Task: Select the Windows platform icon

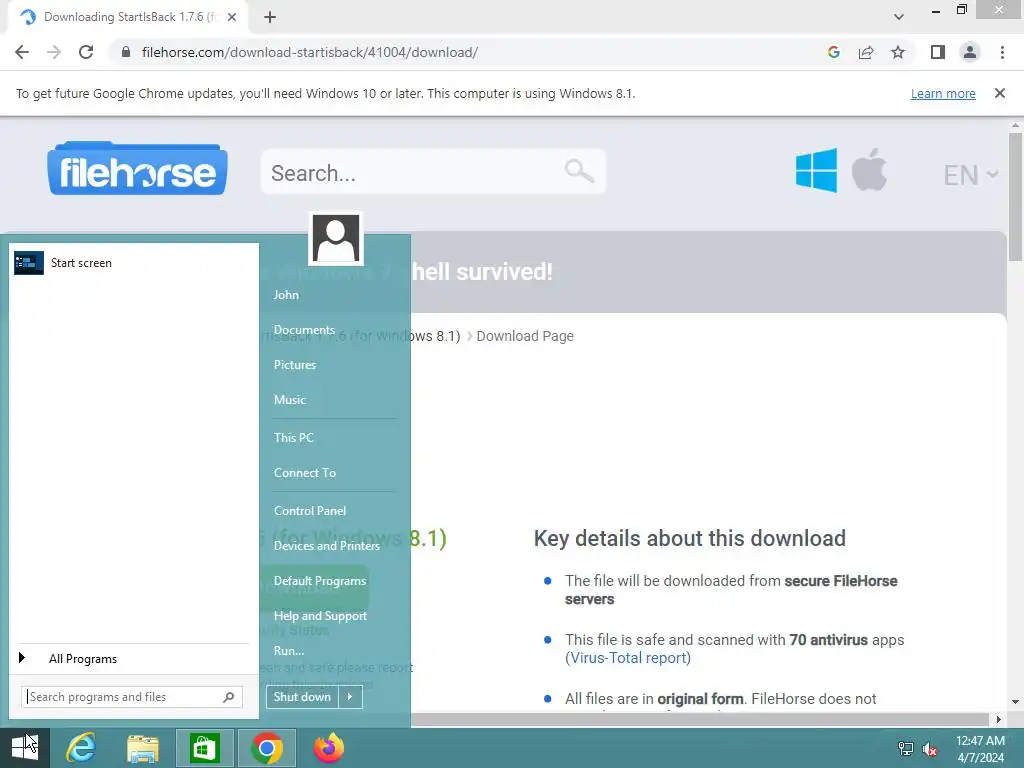Action: [816, 170]
